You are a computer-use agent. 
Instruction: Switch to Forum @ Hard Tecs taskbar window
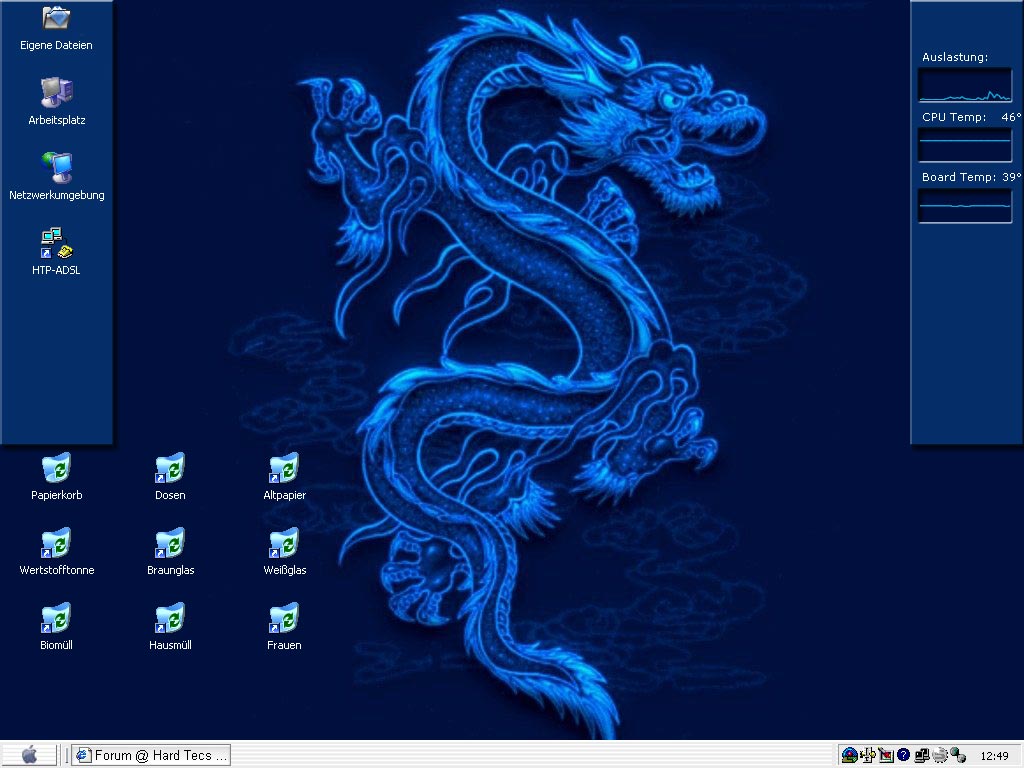click(x=152, y=755)
